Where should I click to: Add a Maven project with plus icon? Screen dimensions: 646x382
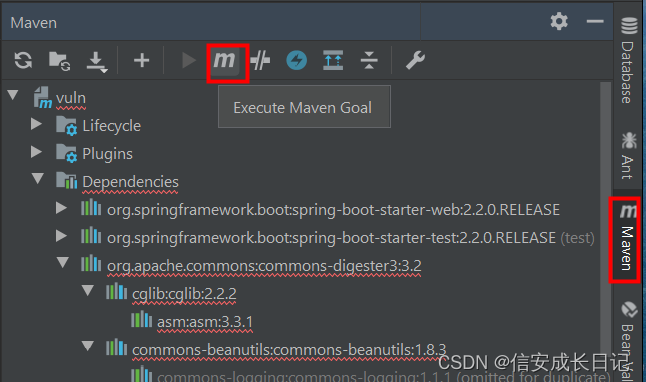[141, 60]
